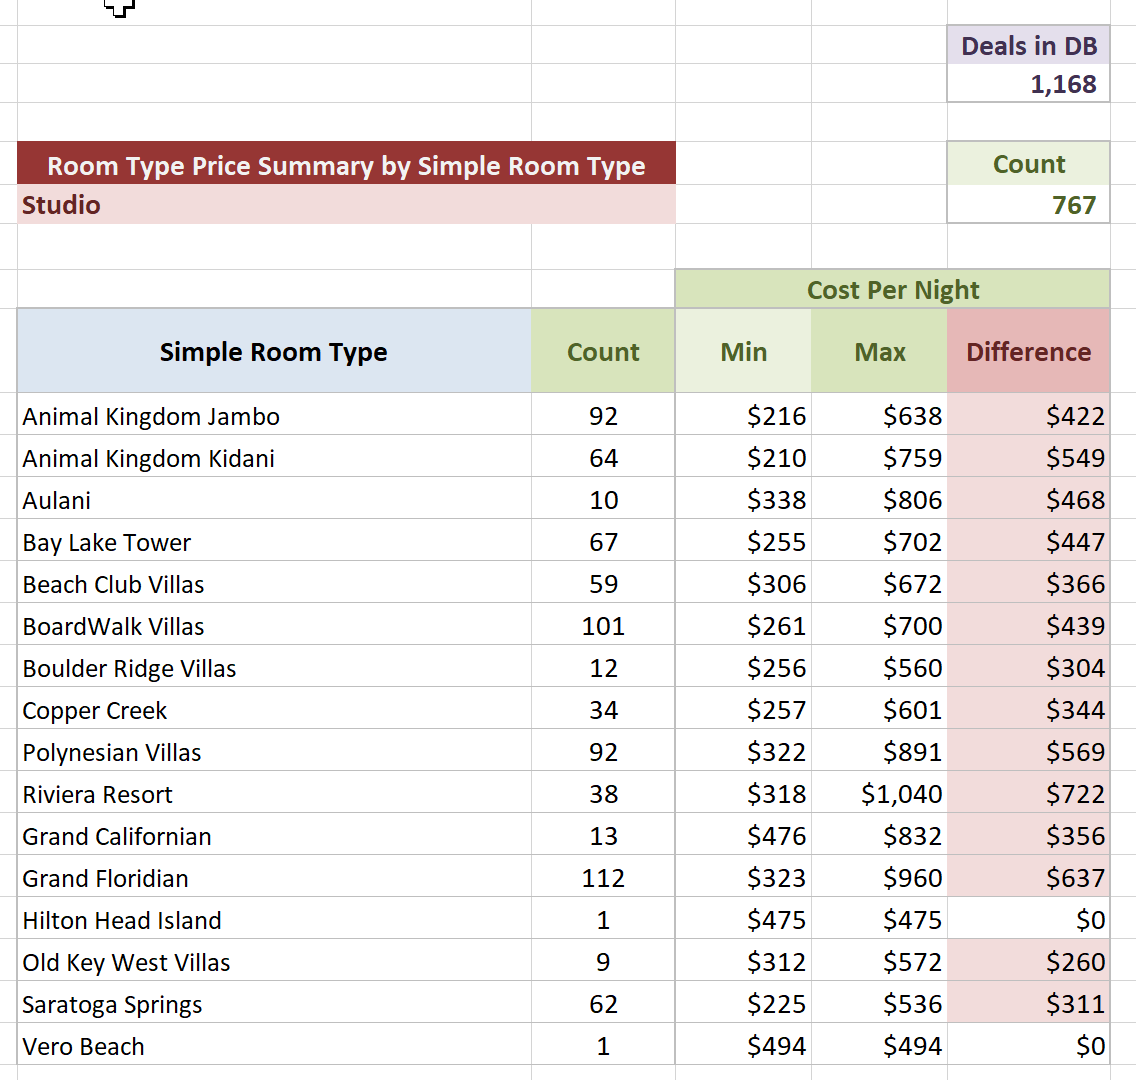Select the red Difference column header
The width and height of the screenshot is (1136, 1080).
[1028, 352]
